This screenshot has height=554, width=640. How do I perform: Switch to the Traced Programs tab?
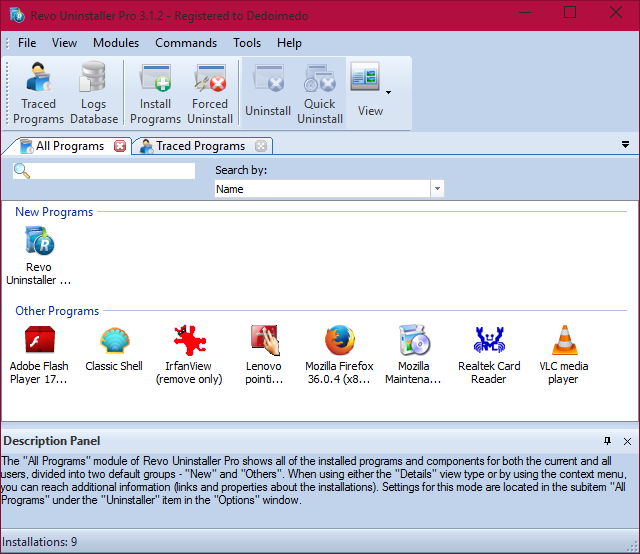coord(198,146)
